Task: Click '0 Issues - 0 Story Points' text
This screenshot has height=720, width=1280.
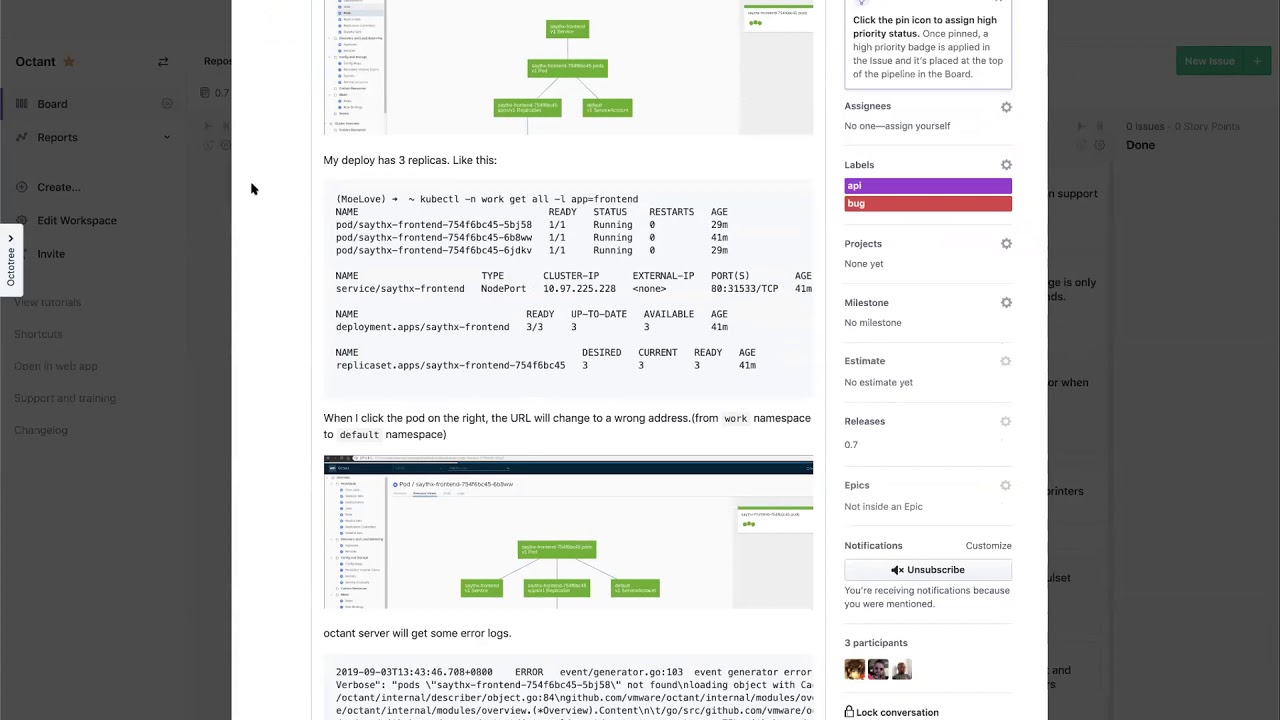Action: 1183,127
